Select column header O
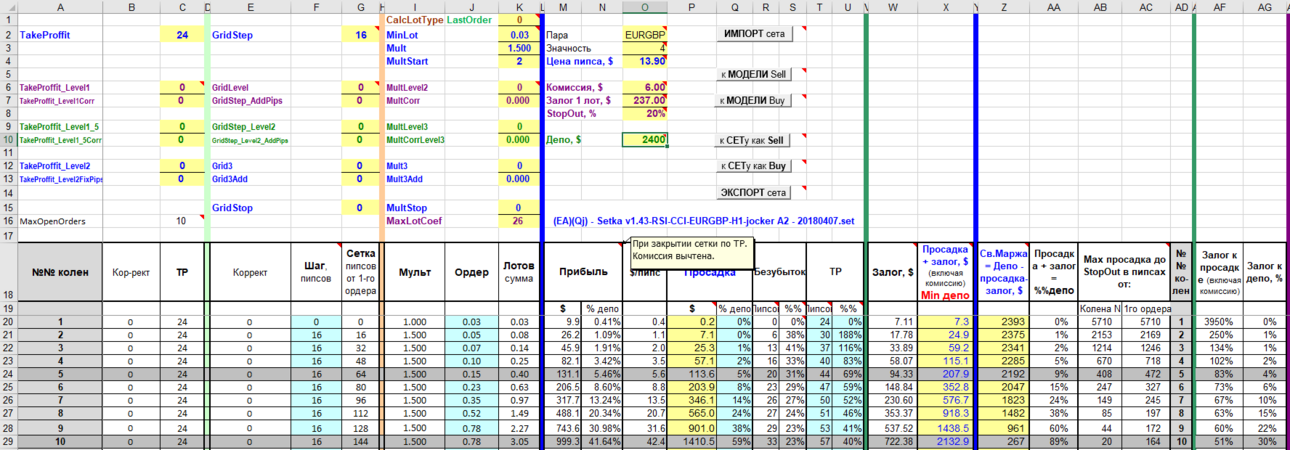 pos(645,7)
